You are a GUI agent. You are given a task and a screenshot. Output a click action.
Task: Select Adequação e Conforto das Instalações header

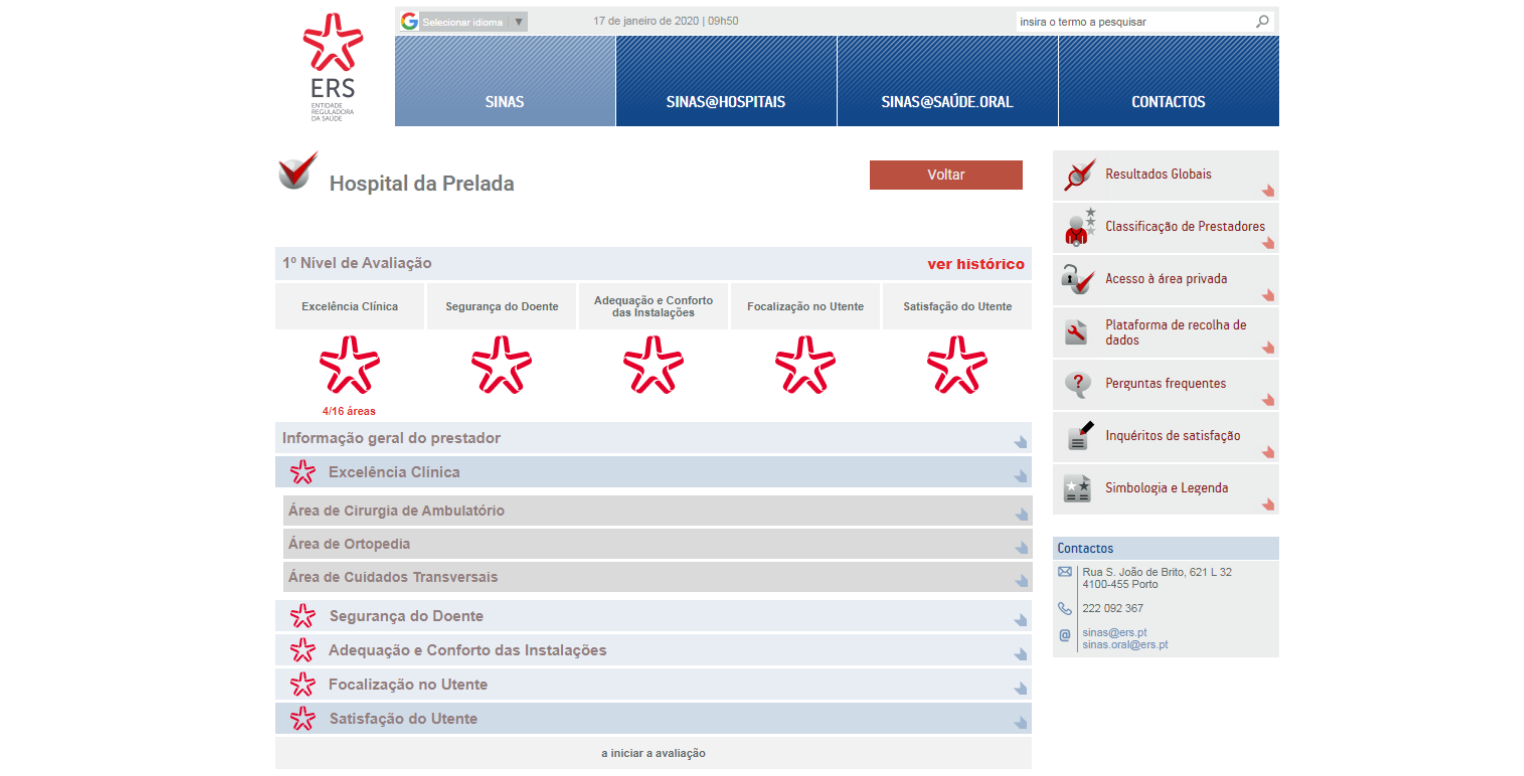coord(653,306)
